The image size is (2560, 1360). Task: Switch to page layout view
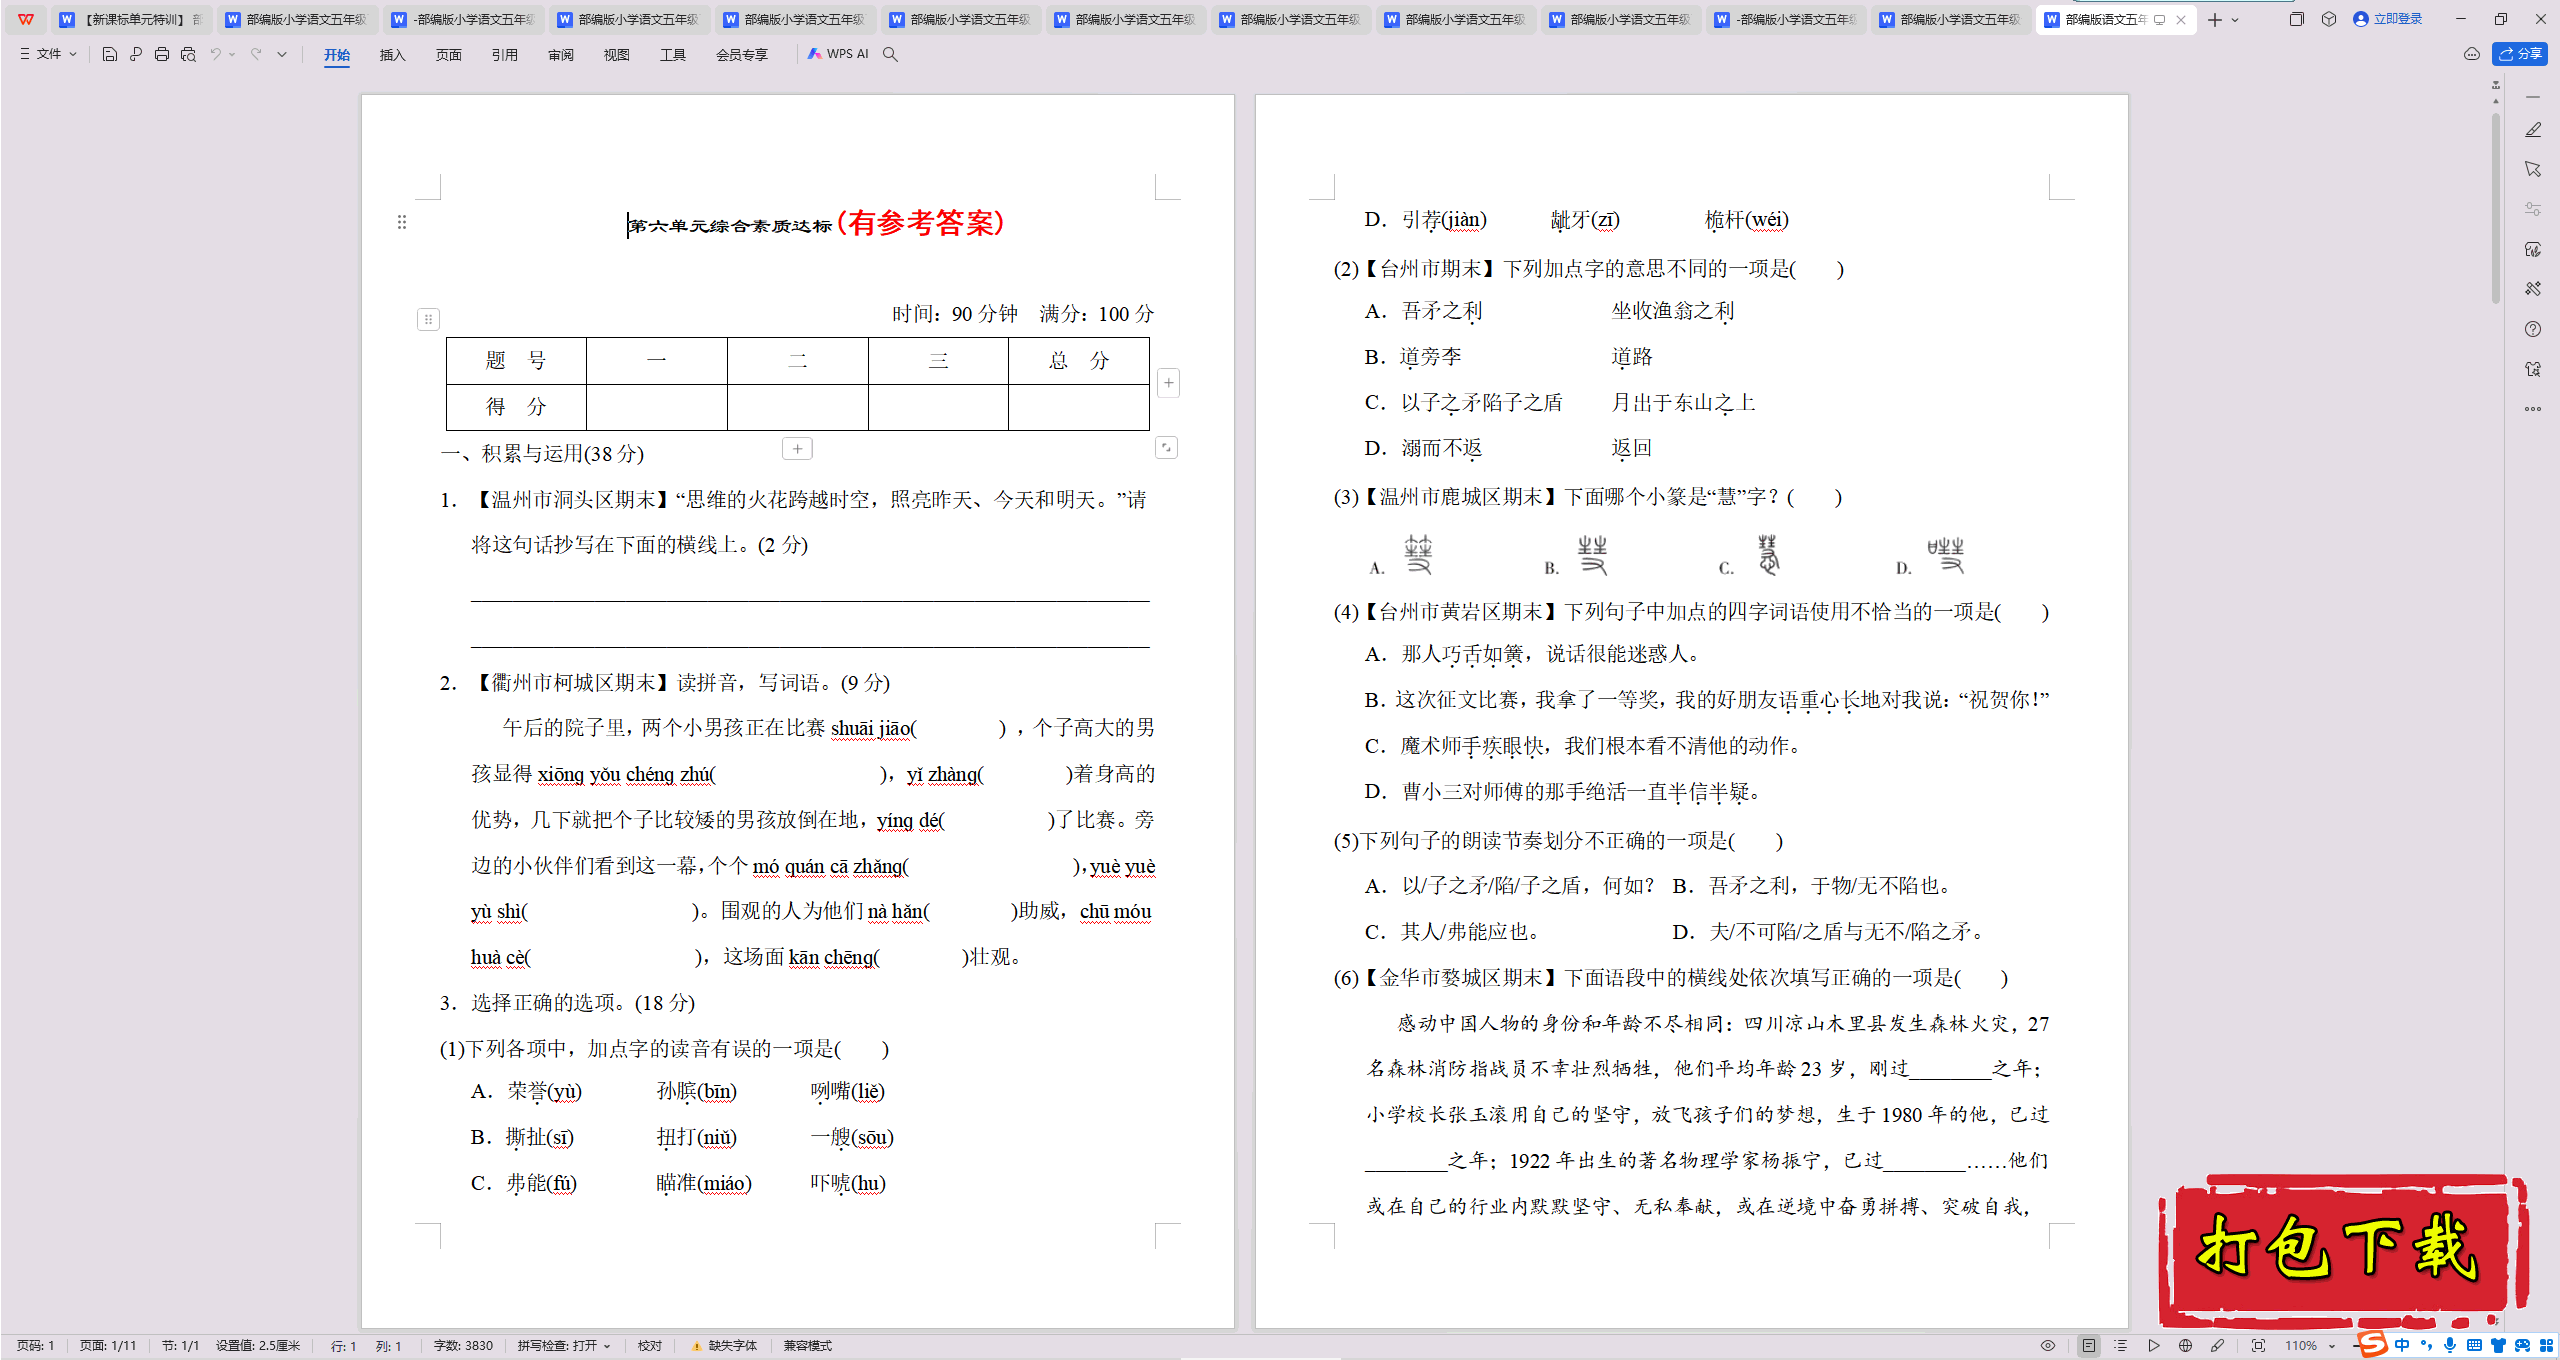[2089, 1346]
